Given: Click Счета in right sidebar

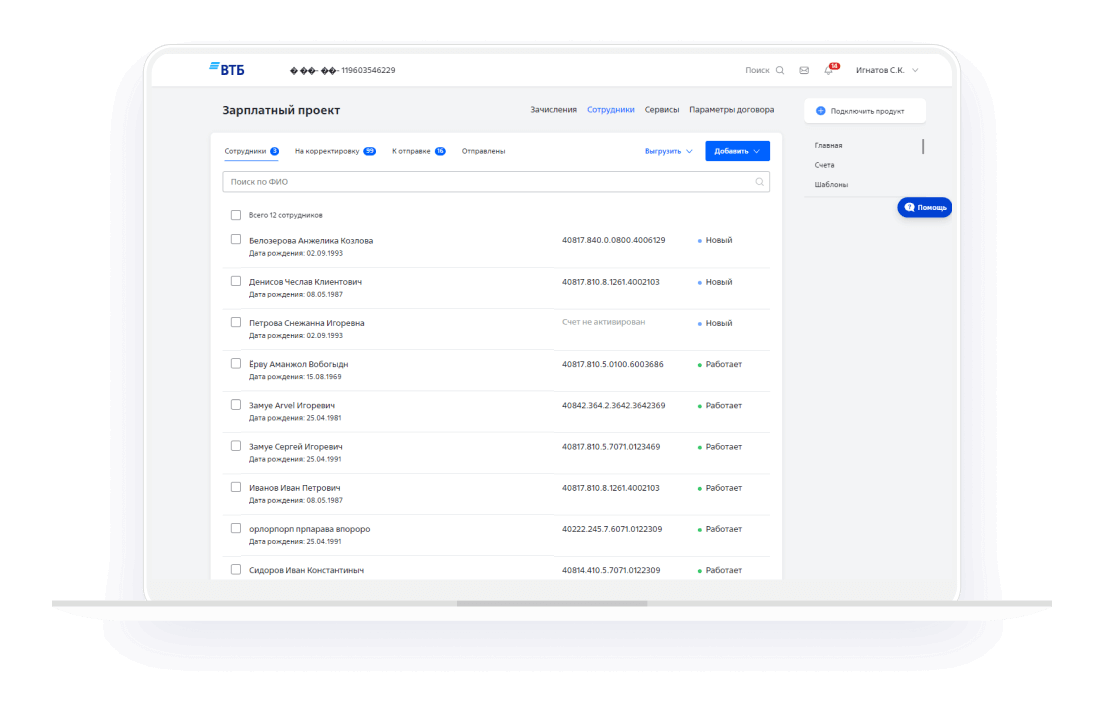Looking at the screenshot, I should coord(824,165).
